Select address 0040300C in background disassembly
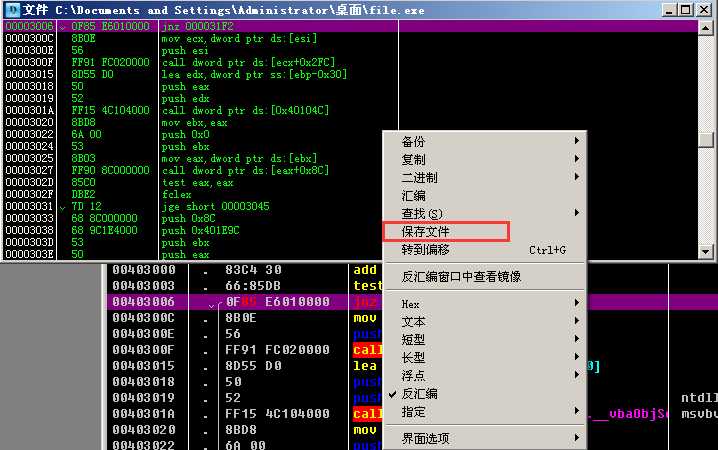The image size is (718, 450). pyautogui.click(x=144, y=318)
